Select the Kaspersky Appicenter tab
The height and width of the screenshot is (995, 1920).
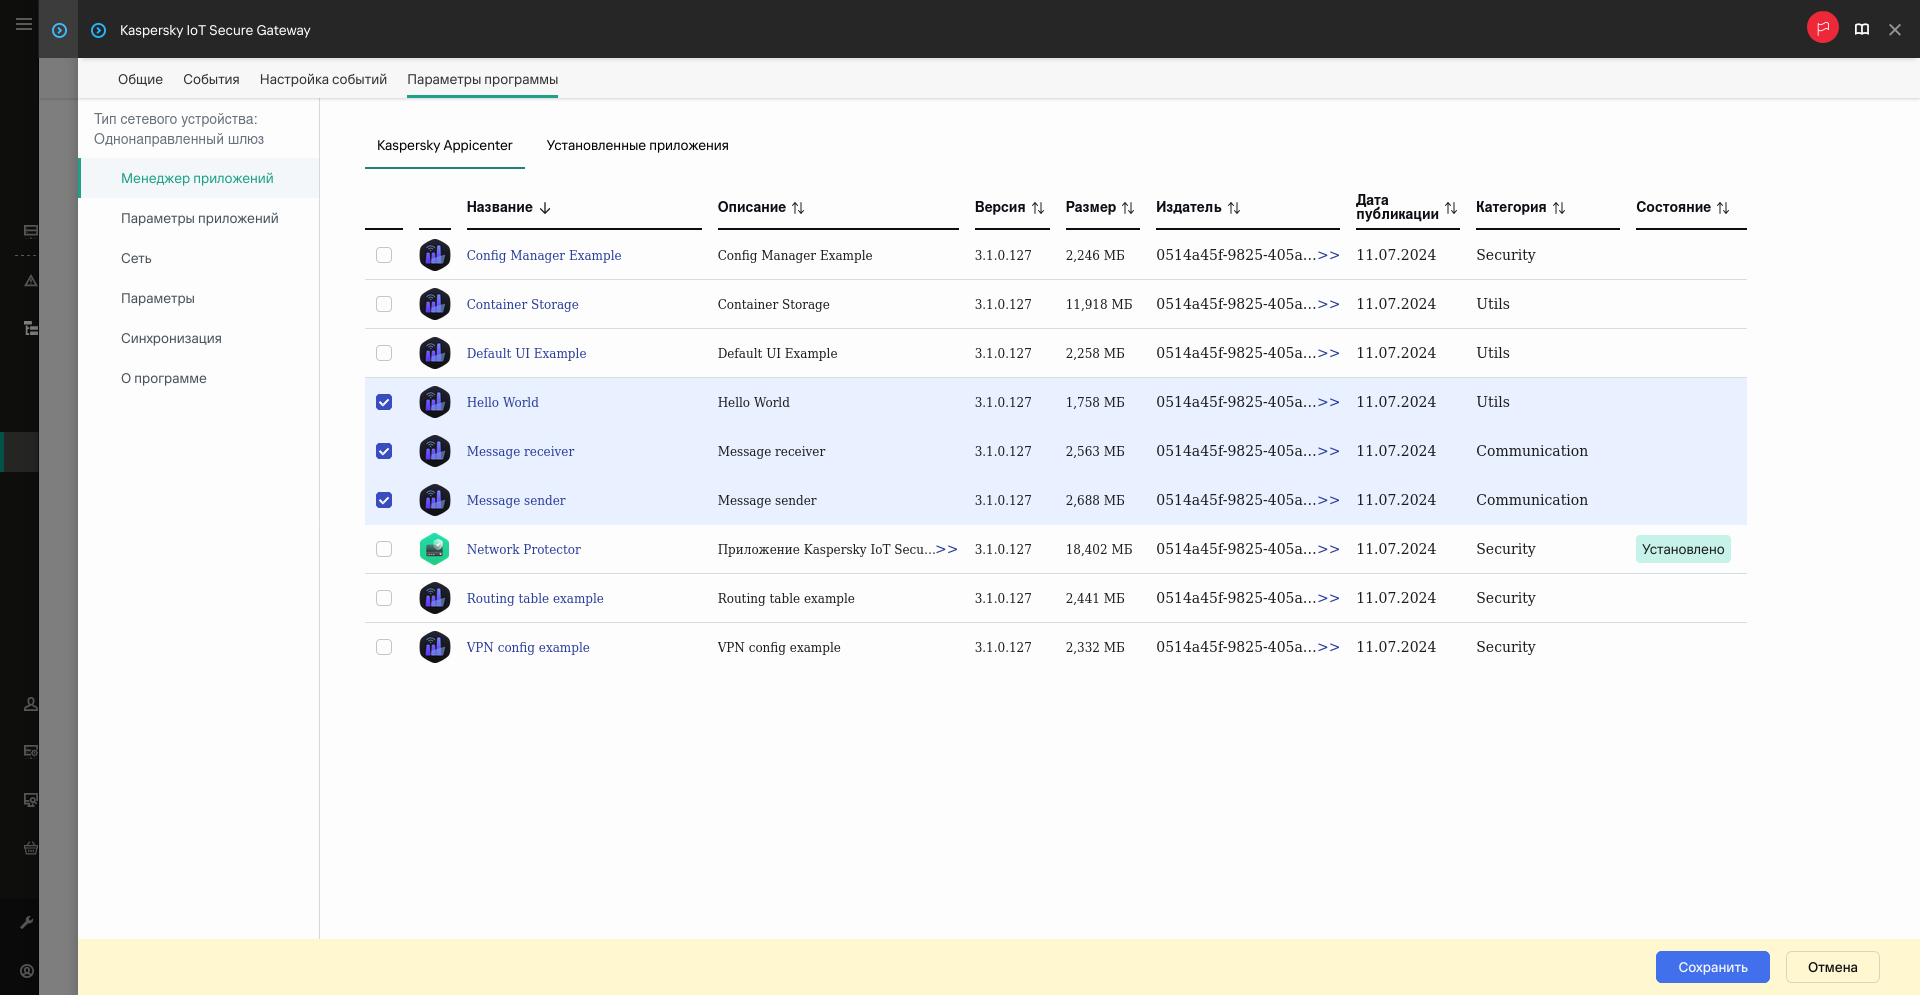(x=444, y=145)
